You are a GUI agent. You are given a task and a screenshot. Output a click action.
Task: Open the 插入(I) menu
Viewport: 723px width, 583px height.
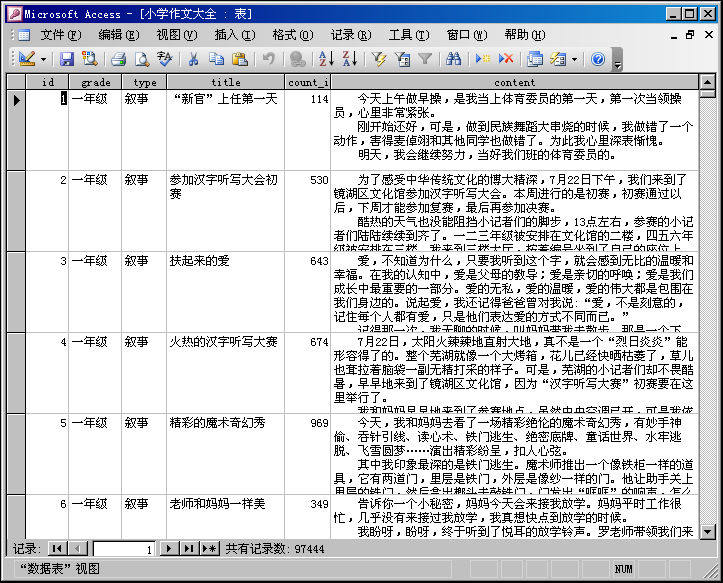click(x=235, y=35)
